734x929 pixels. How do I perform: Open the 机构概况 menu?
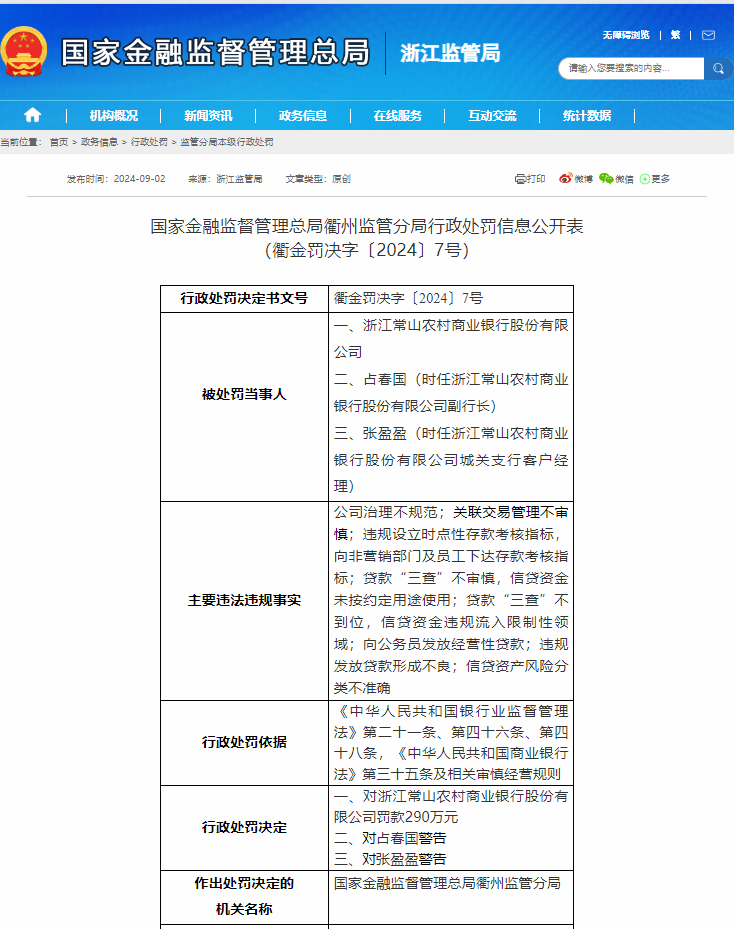(x=113, y=115)
